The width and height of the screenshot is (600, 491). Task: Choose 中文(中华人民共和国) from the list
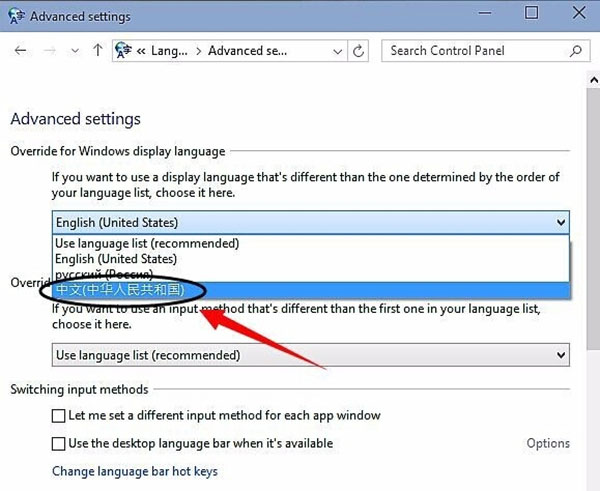311,290
